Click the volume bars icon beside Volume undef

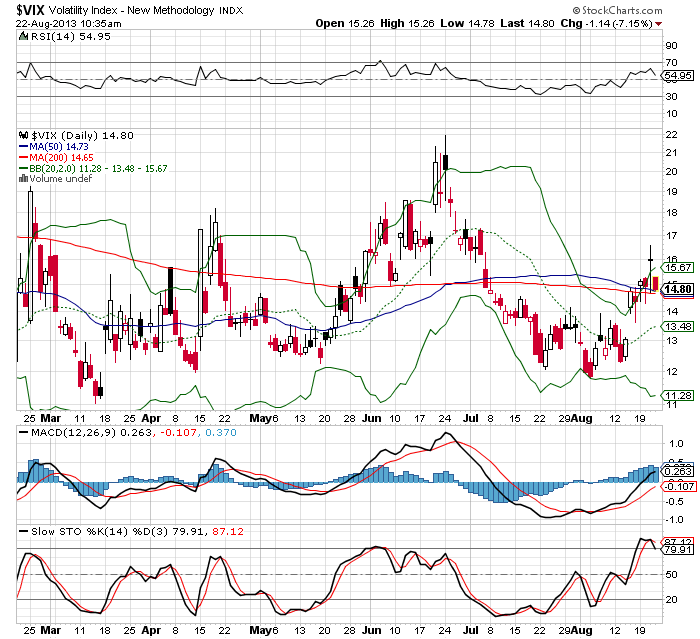point(23,179)
